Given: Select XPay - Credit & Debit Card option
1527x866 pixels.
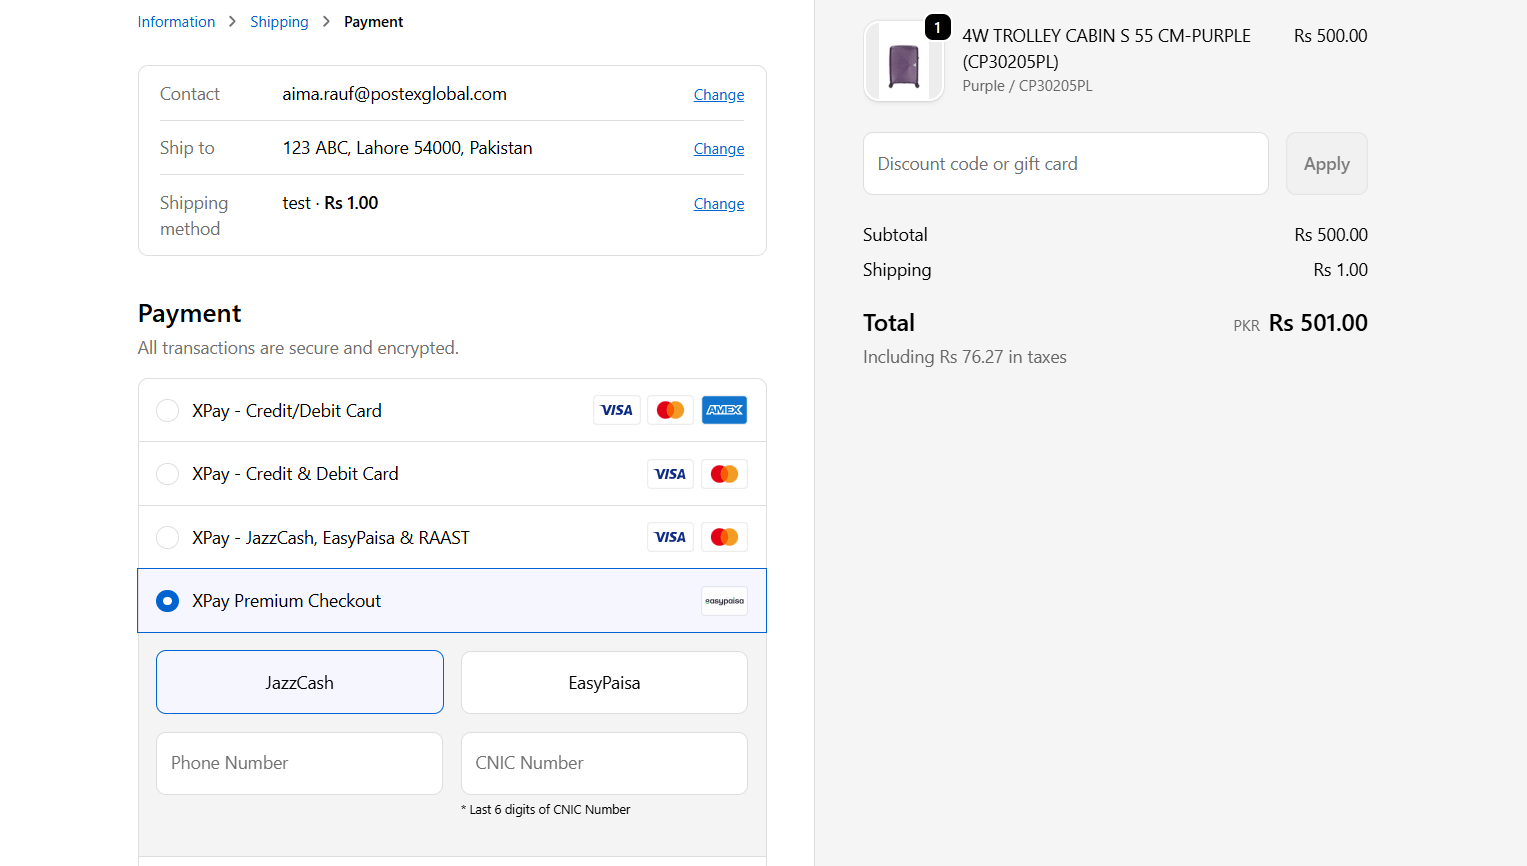Looking at the screenshot, I should point(168,474).
